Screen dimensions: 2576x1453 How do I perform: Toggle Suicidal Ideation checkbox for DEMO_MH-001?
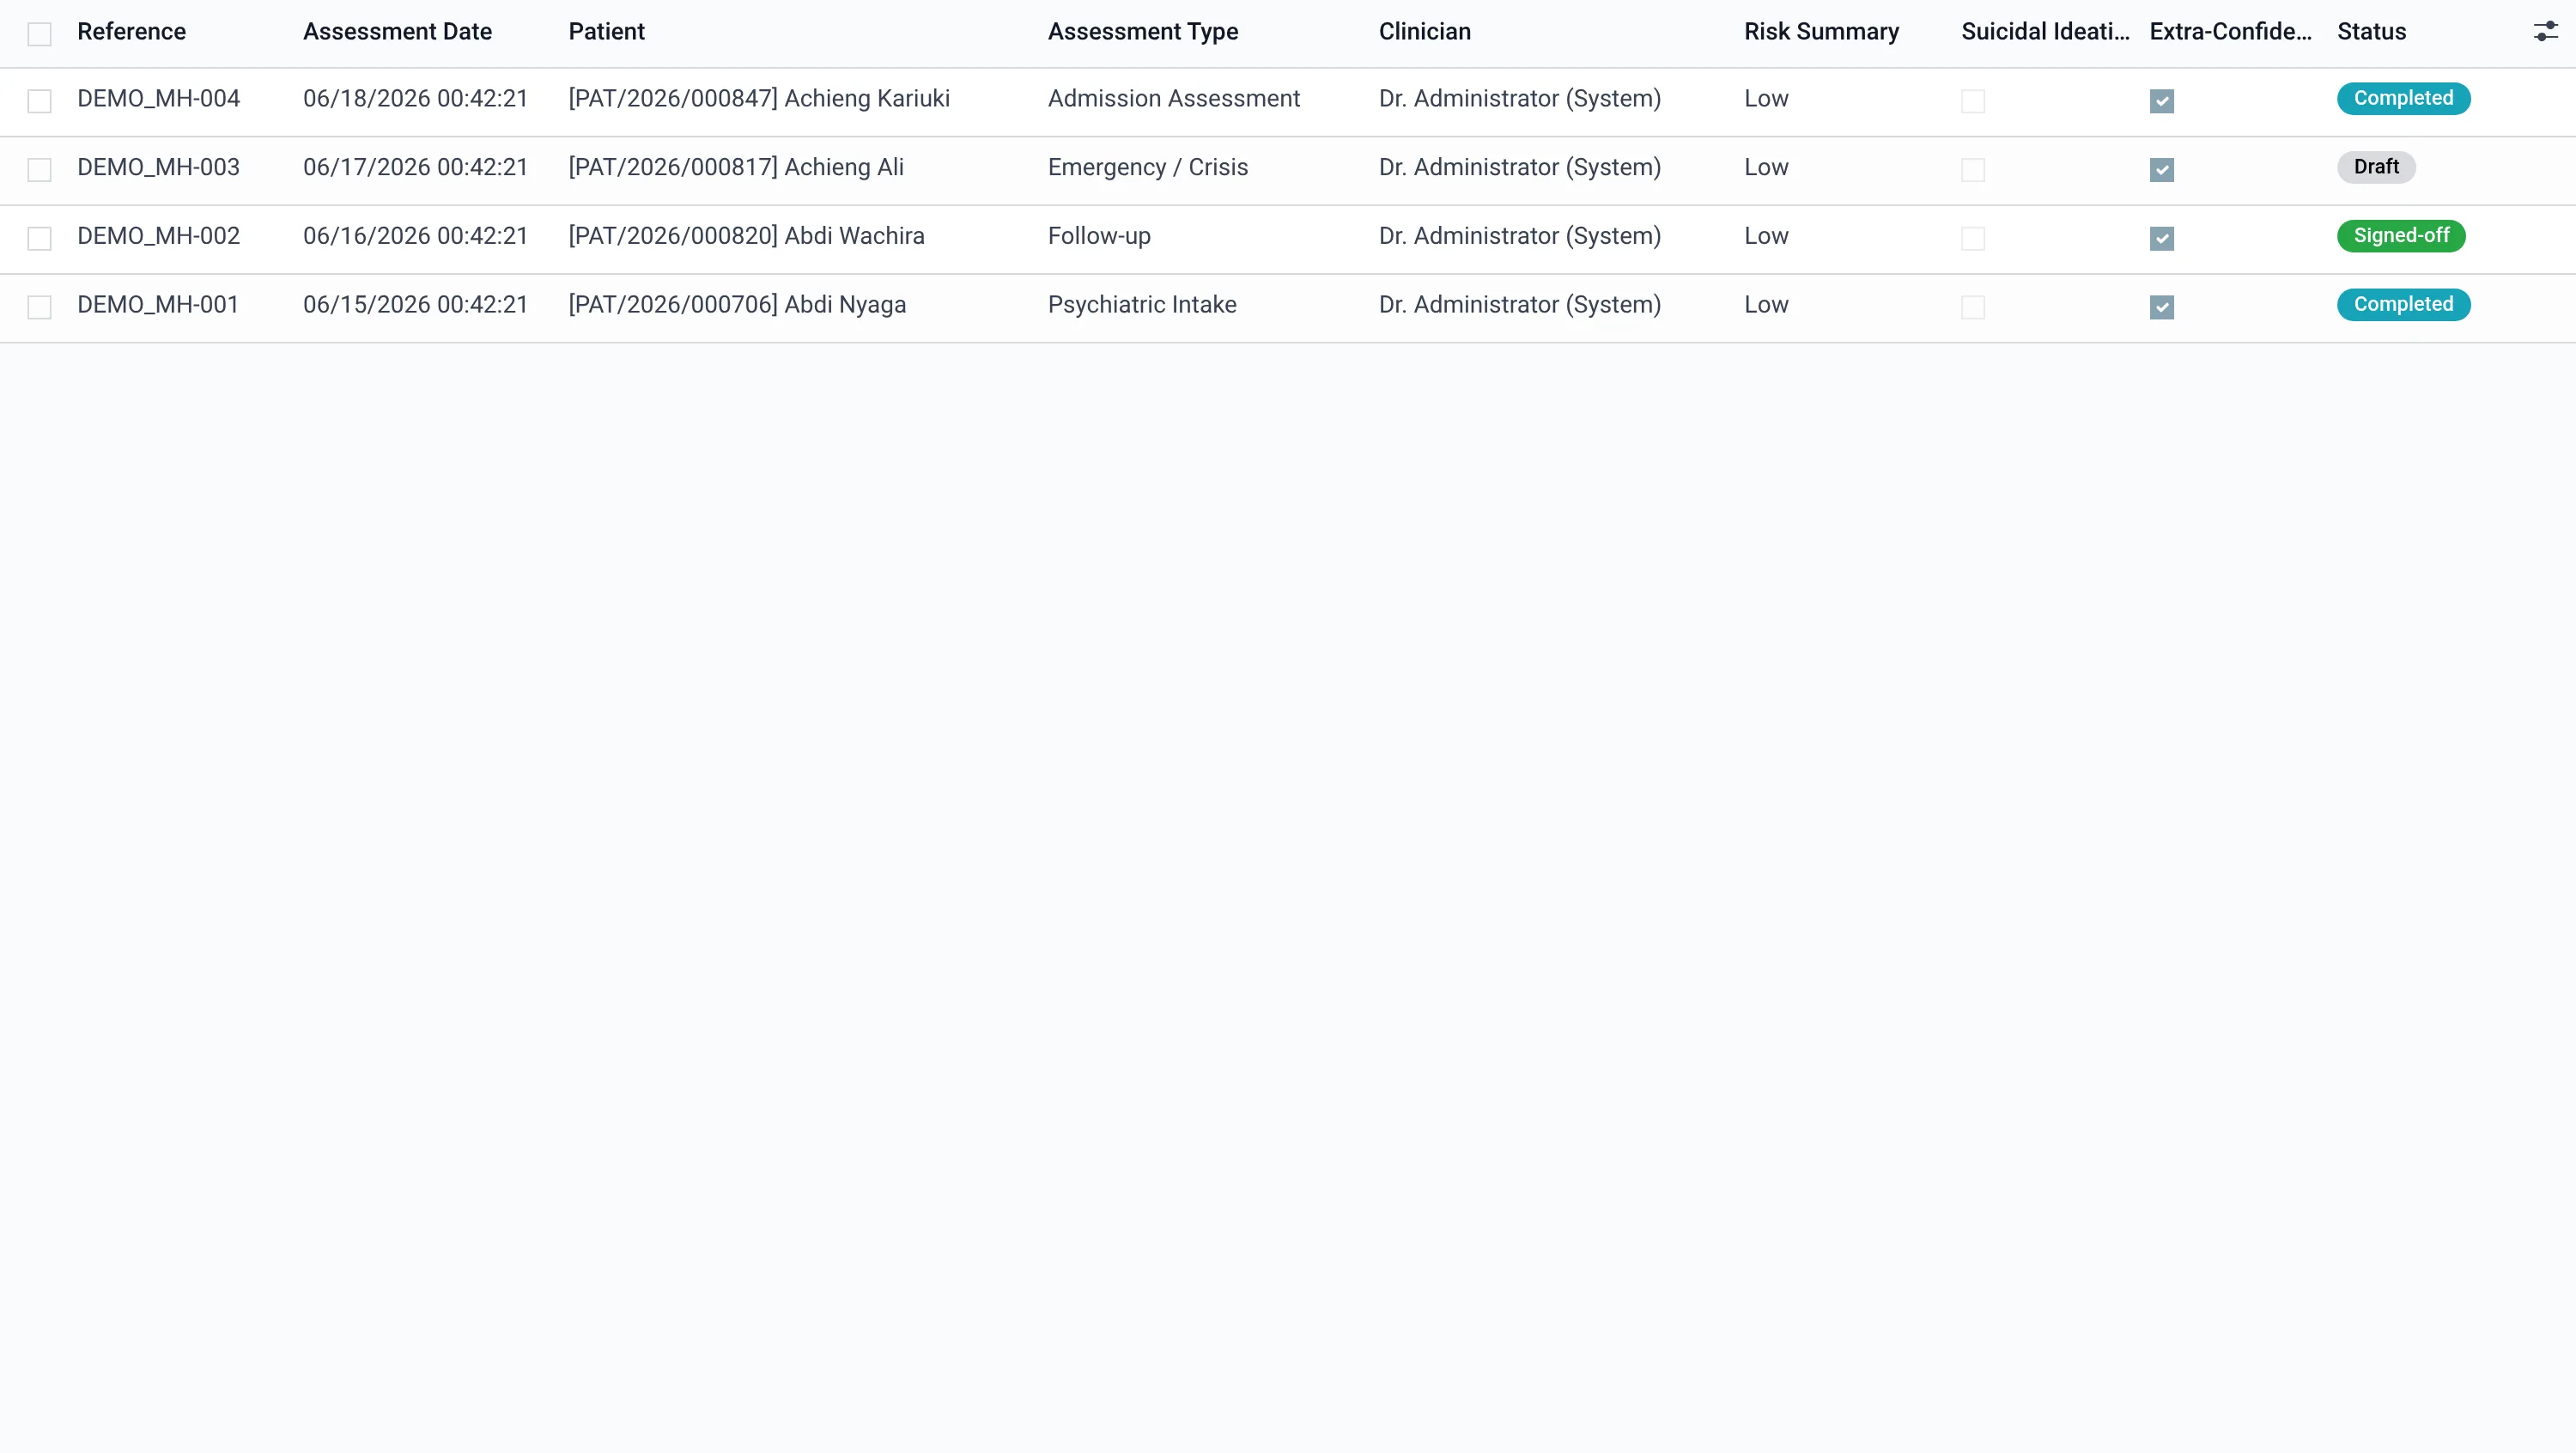[1973, 307]
